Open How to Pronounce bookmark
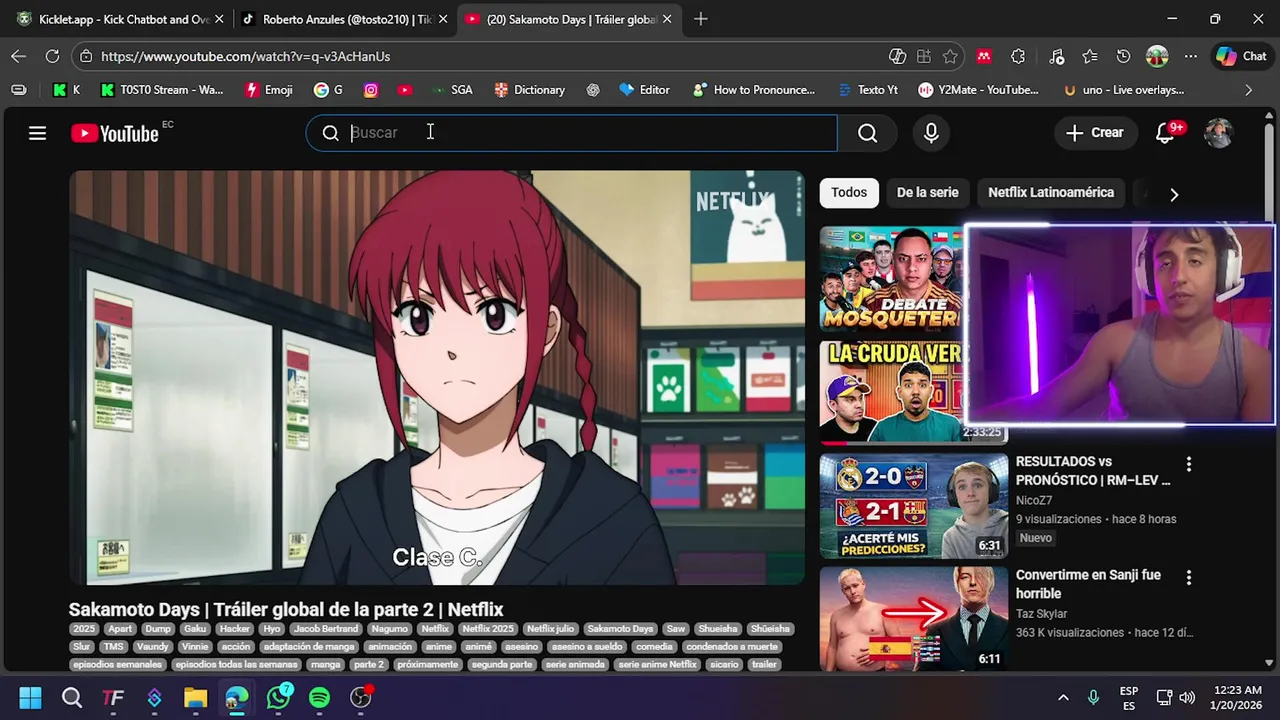Image resolution: width=1280 pixels, height=720 pixels. coord(754,90)
